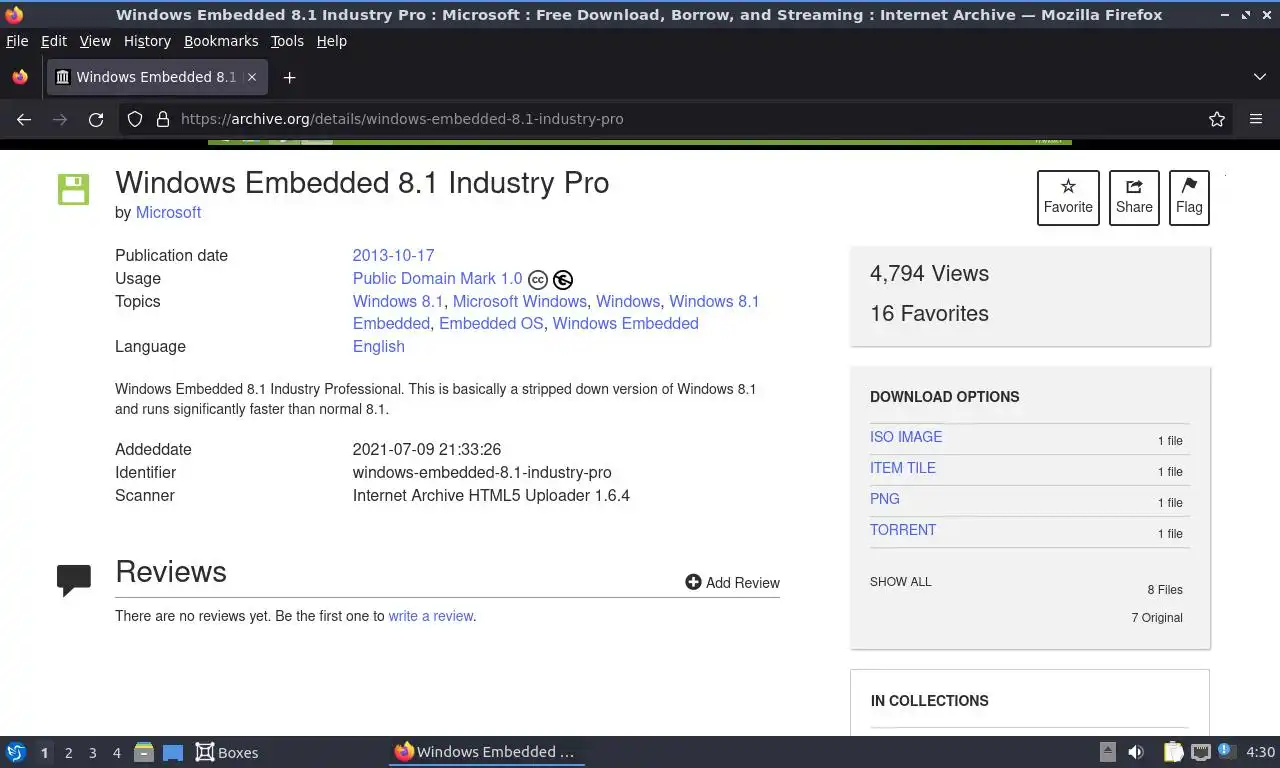Click the eject removable media tray icon
Viewport: 1280px width, 768px height.
tap(1108, 752)
